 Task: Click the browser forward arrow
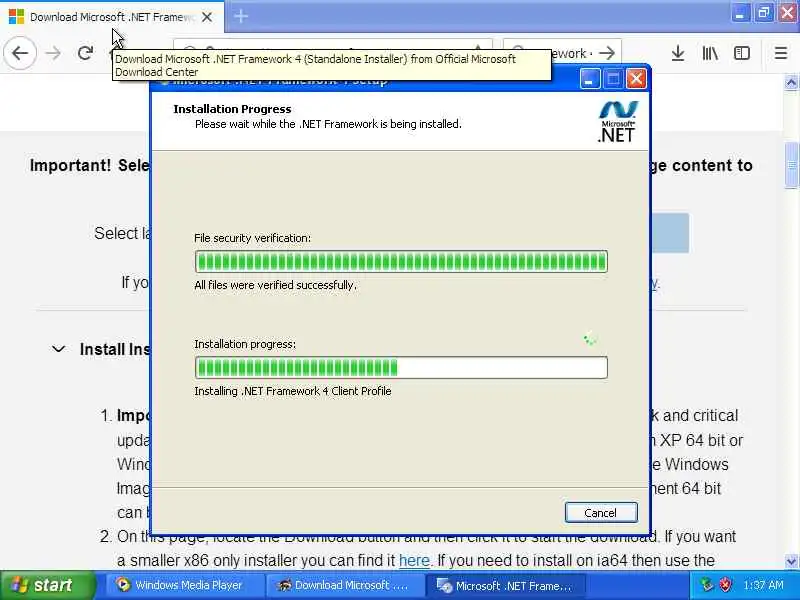[53, 53]
